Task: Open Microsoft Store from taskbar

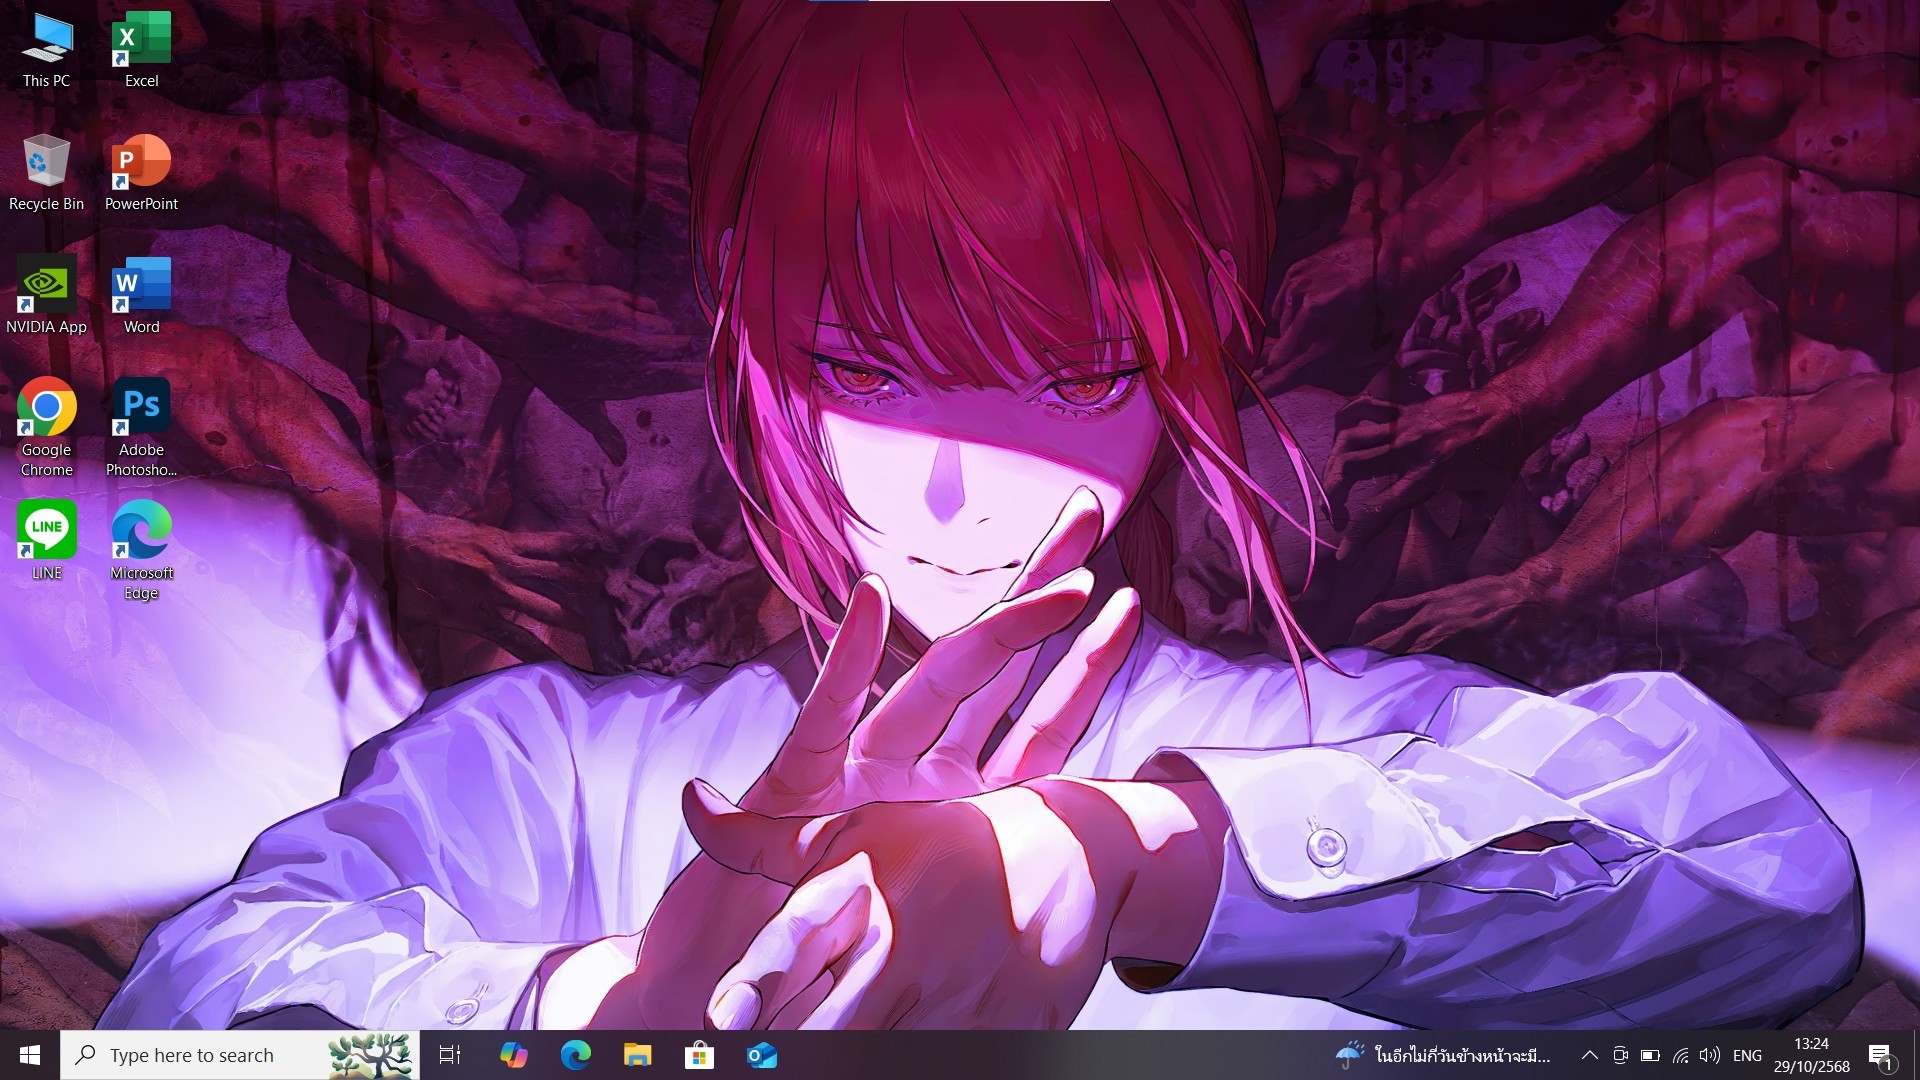Action: point(699,1055)
